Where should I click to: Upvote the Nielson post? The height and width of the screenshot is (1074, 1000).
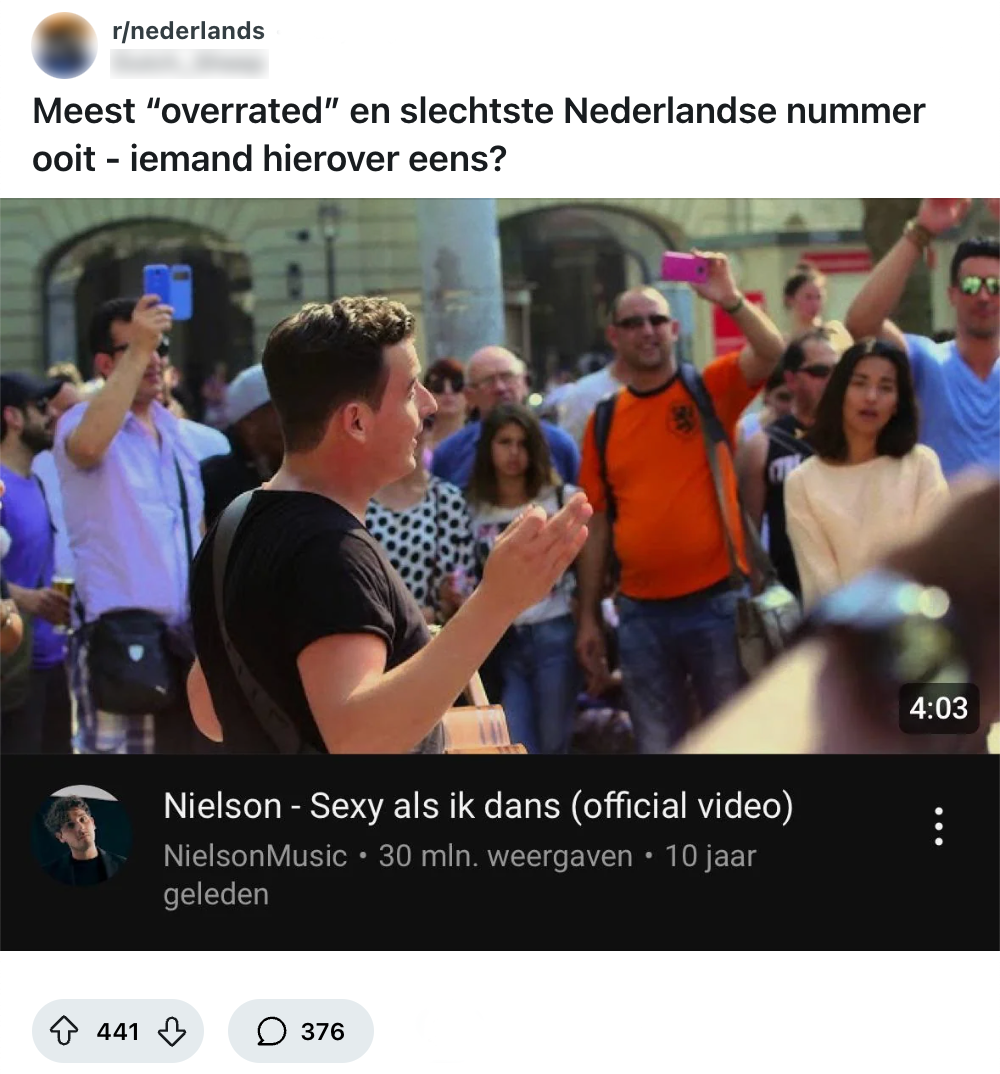pos(64,1031)
